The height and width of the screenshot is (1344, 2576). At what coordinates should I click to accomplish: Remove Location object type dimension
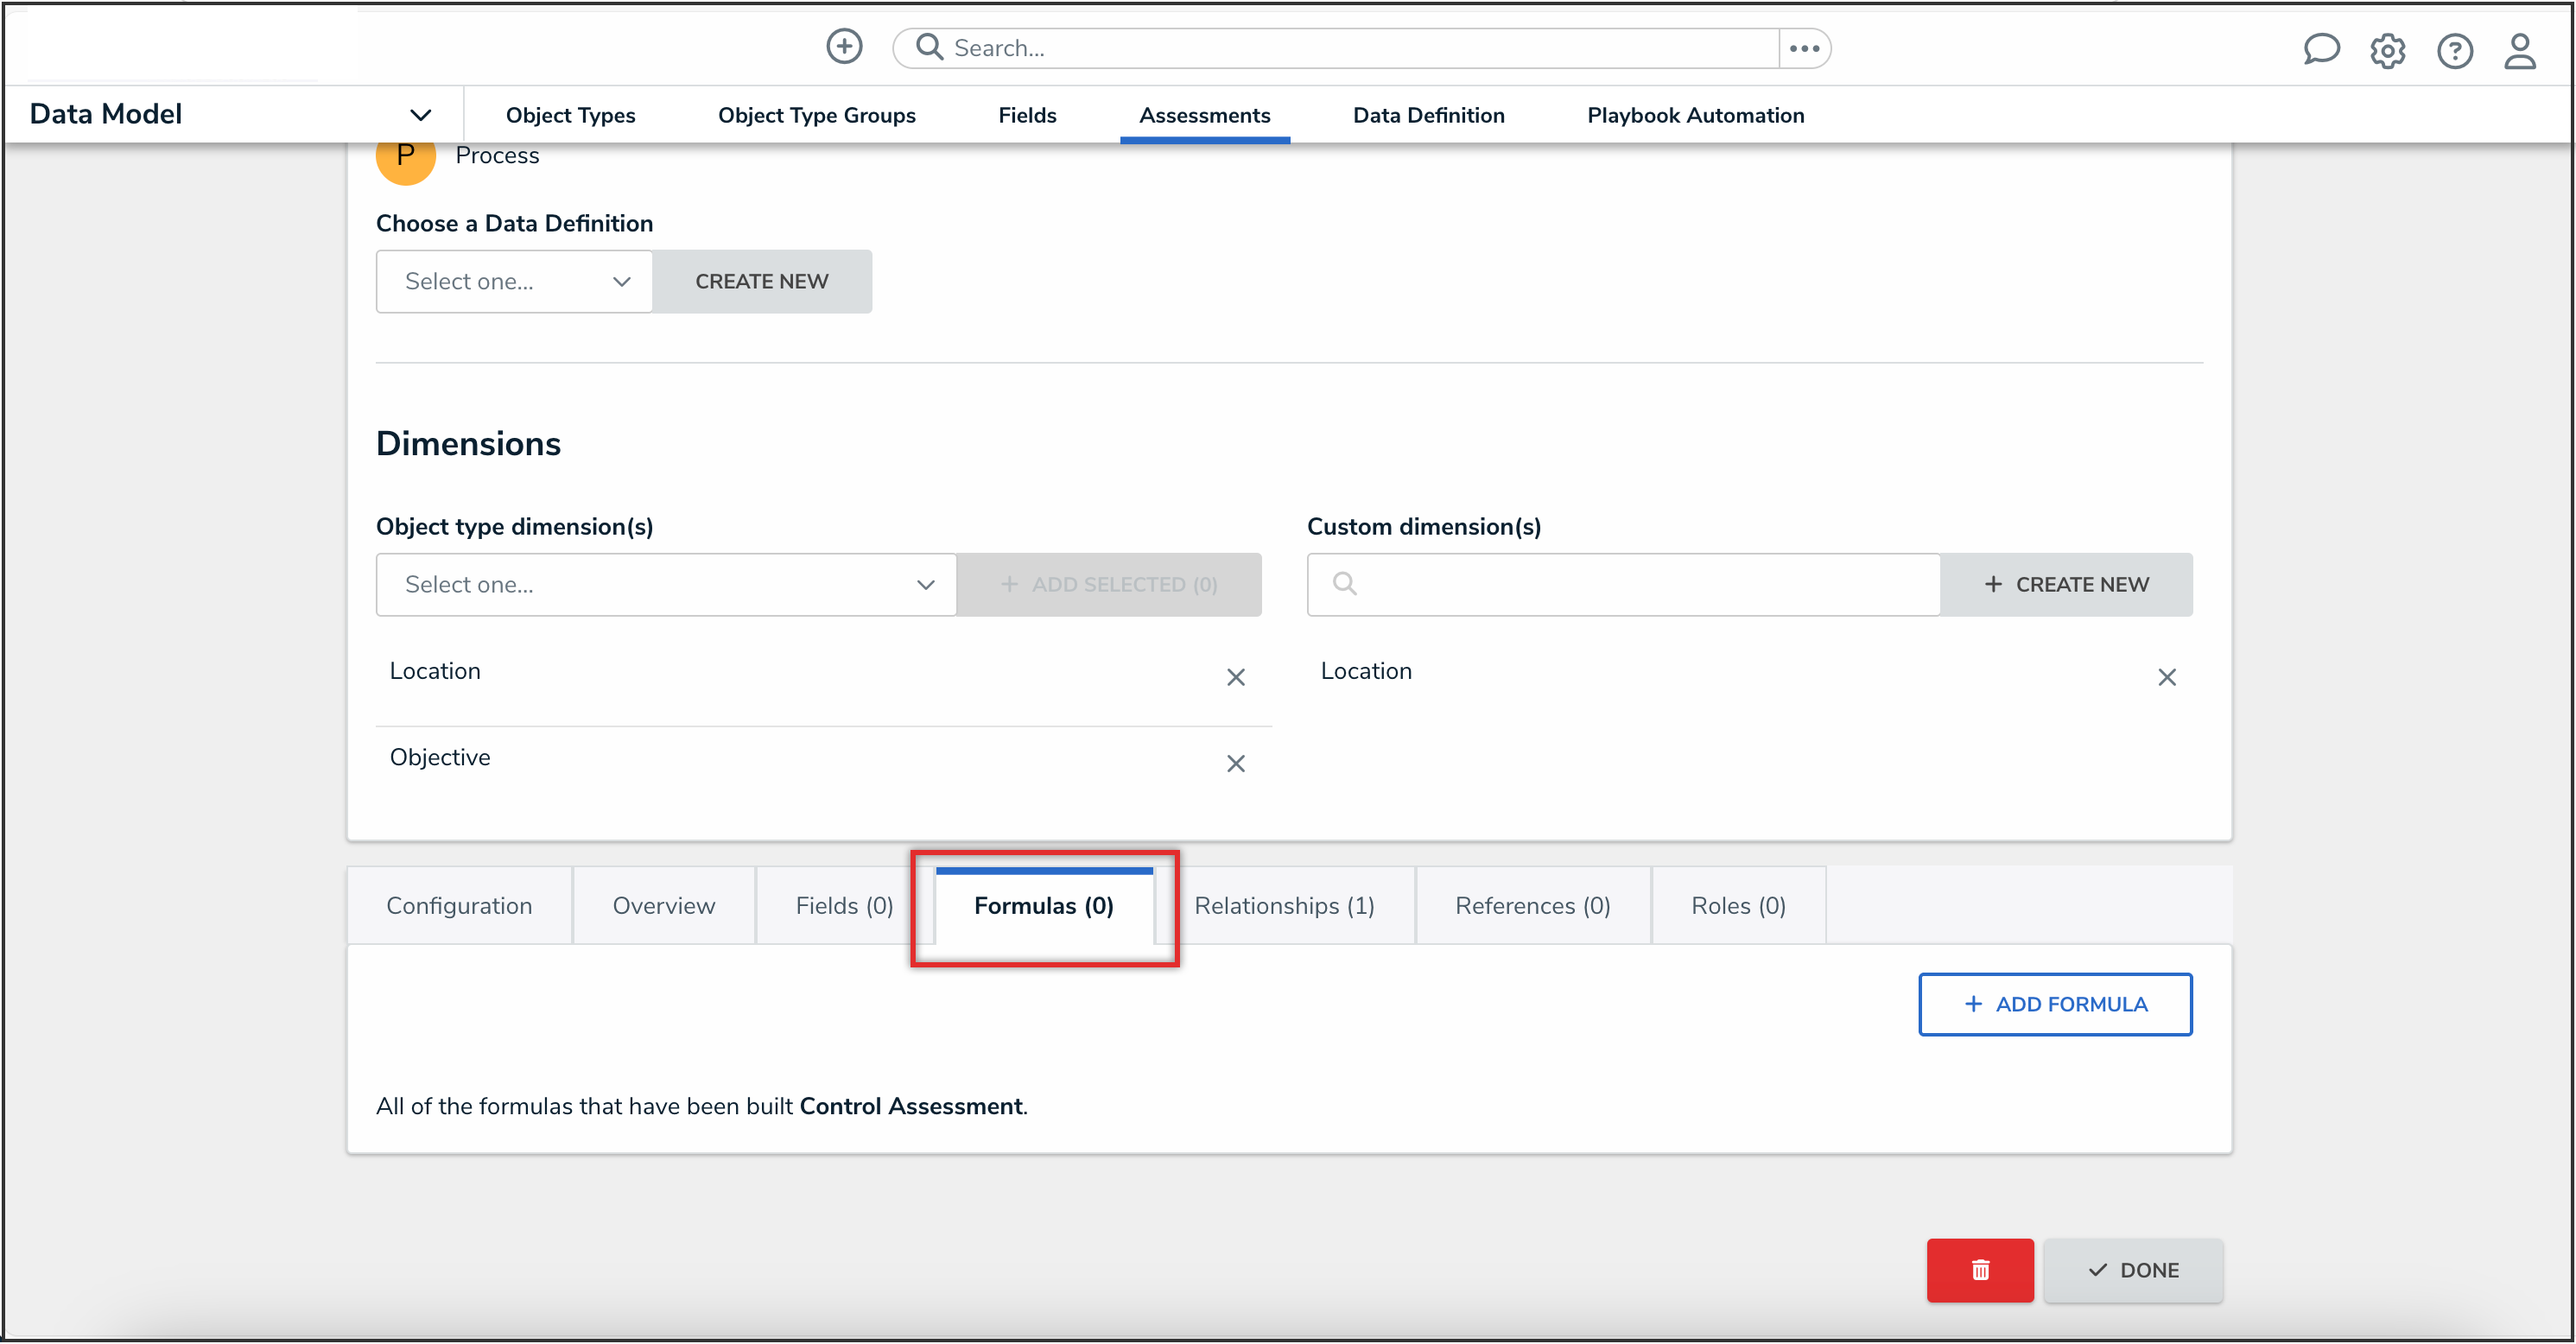(x=1235, y=677)
